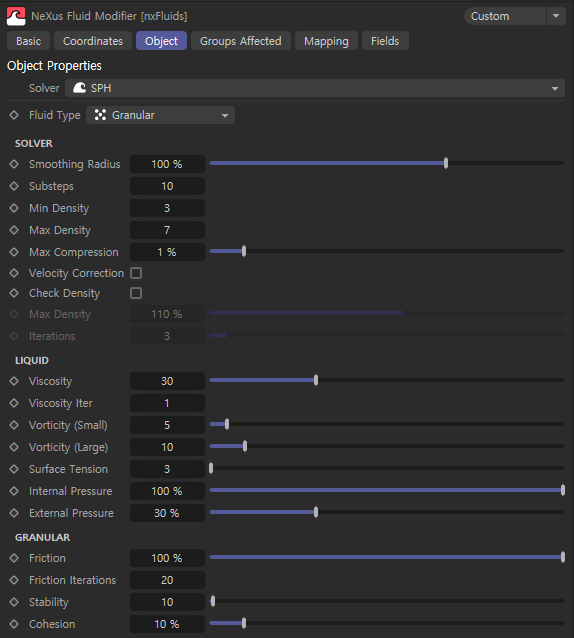Viewport: 574px width, 638px height.
Task: Toggle keyframe diamond for Viscosity Iter
Action: click(14, 403)
